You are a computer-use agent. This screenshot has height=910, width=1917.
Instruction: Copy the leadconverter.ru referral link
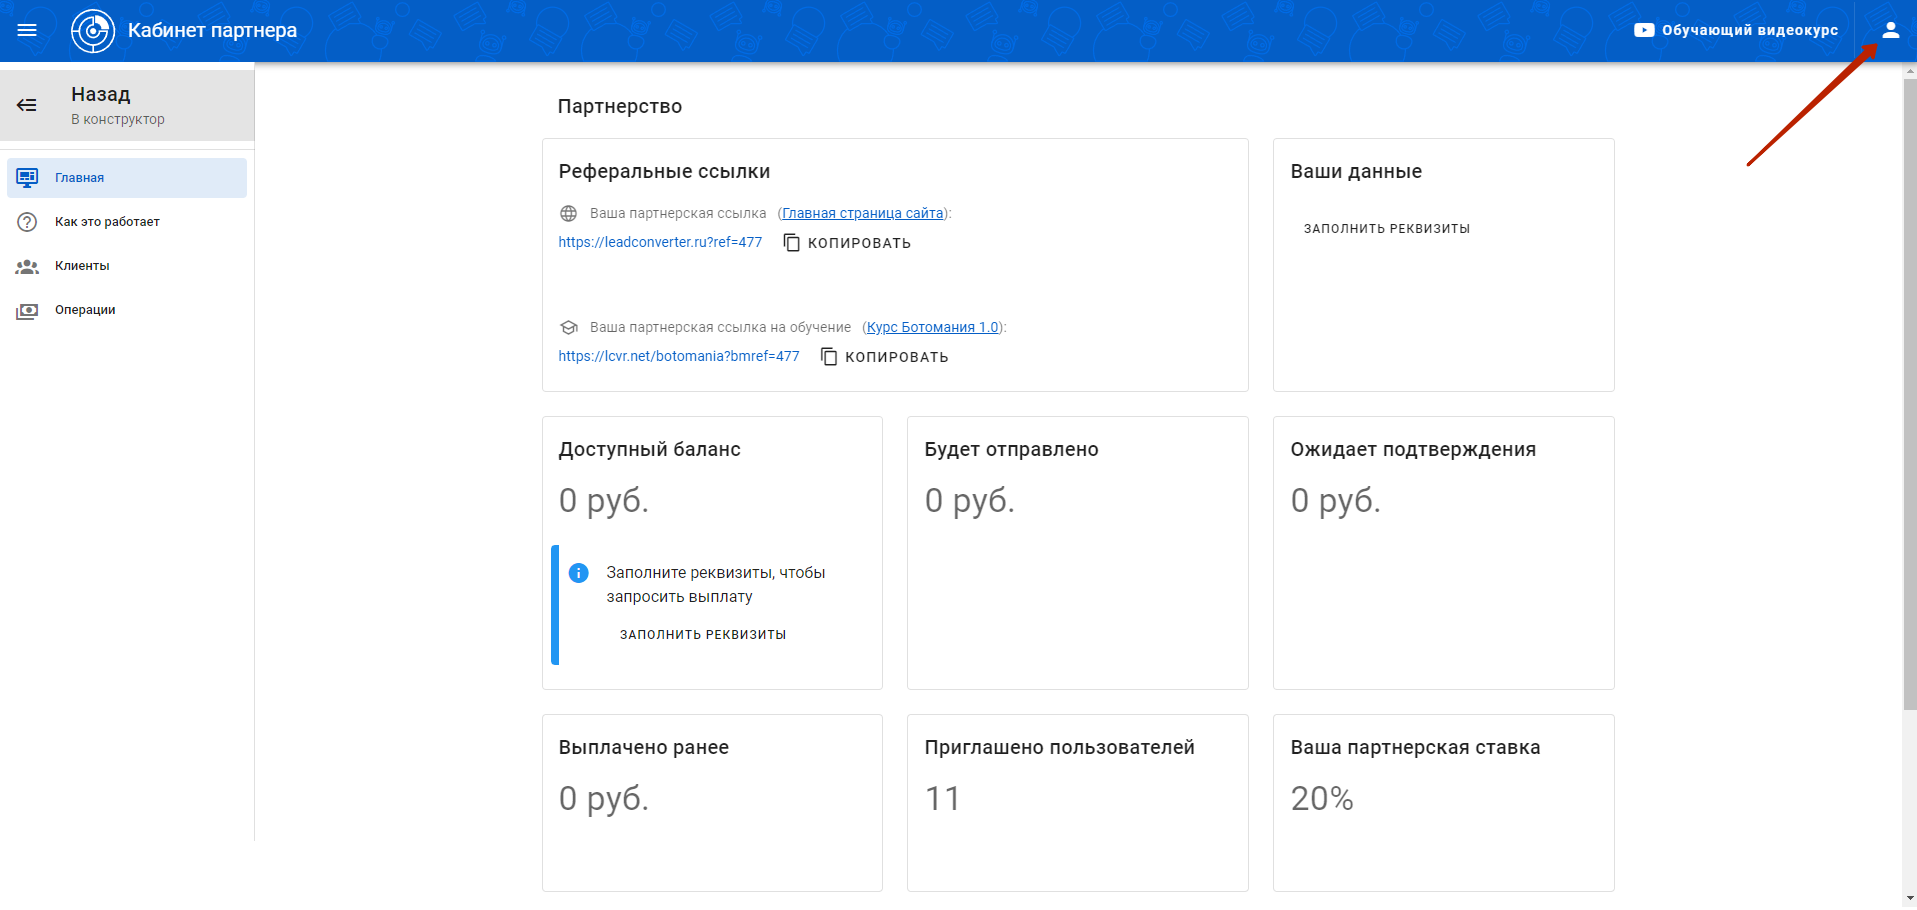tap(847, 243)
